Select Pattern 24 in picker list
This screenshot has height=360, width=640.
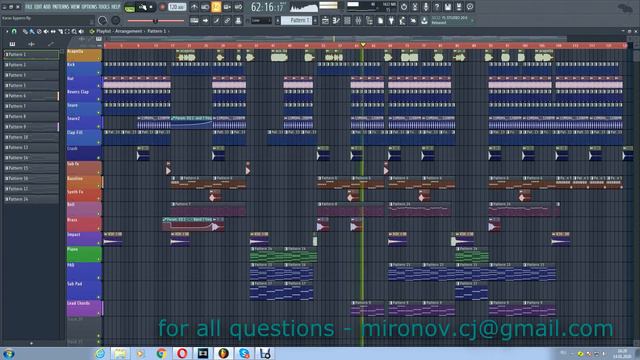click(31, 199)
